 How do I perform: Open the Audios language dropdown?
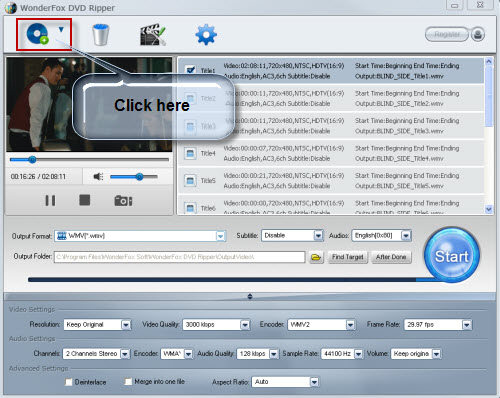coord(406,236)
